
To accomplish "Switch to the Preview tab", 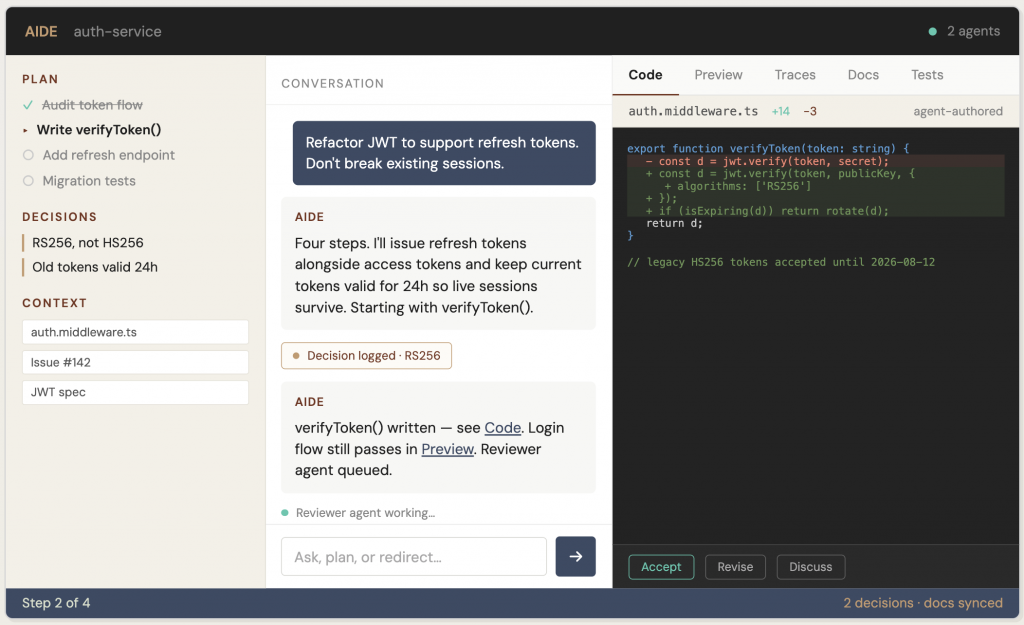I will click(718, 75).
